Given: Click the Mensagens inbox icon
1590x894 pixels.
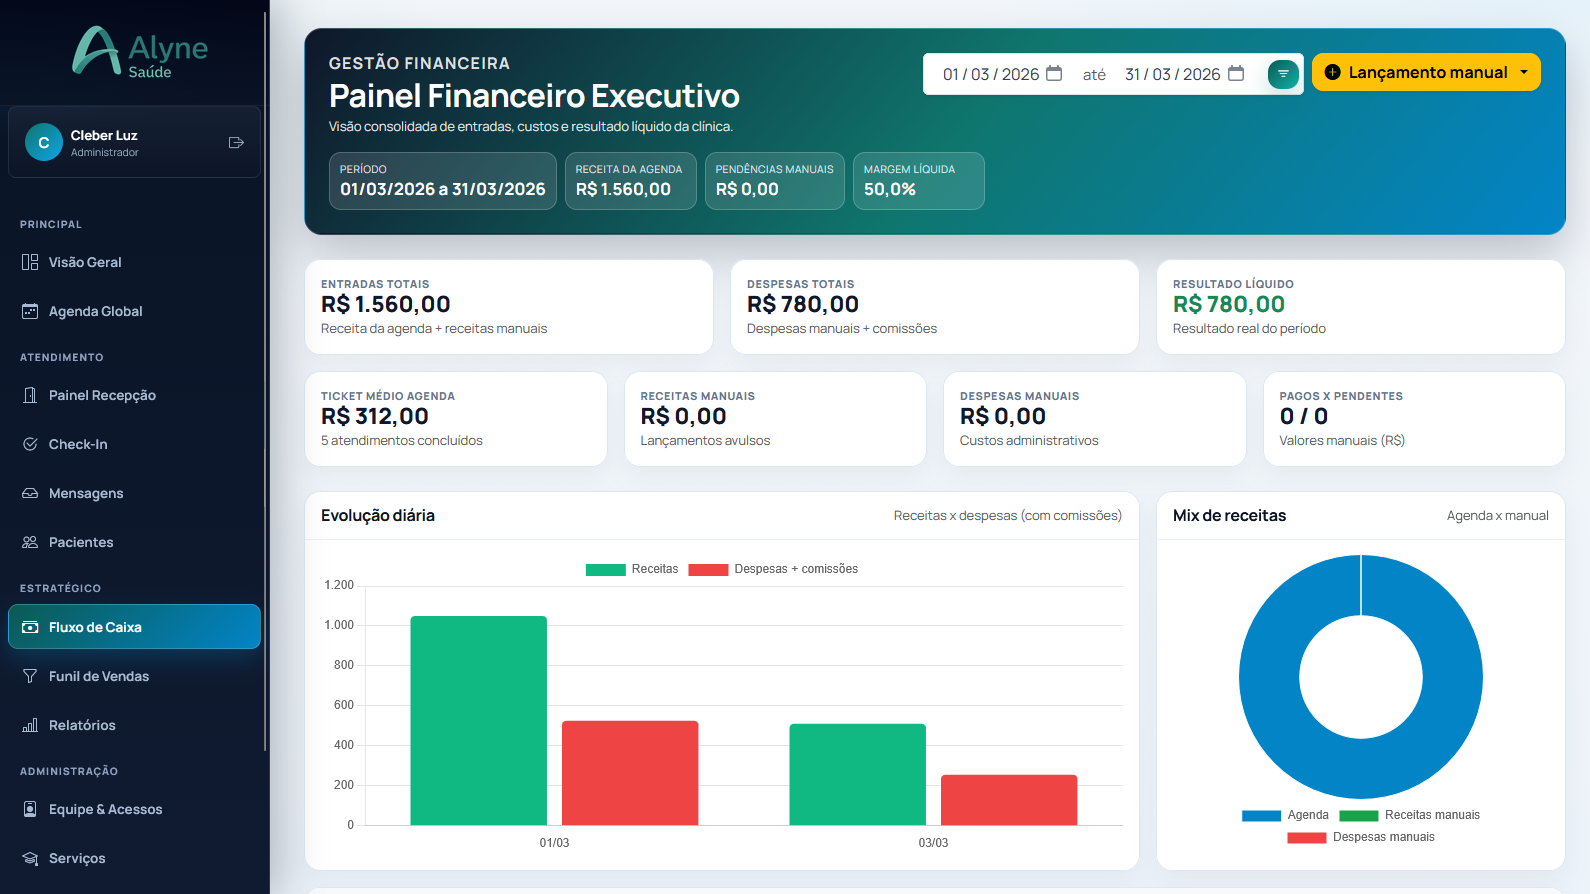Looking at the screenshot, I should click(30, 493).
